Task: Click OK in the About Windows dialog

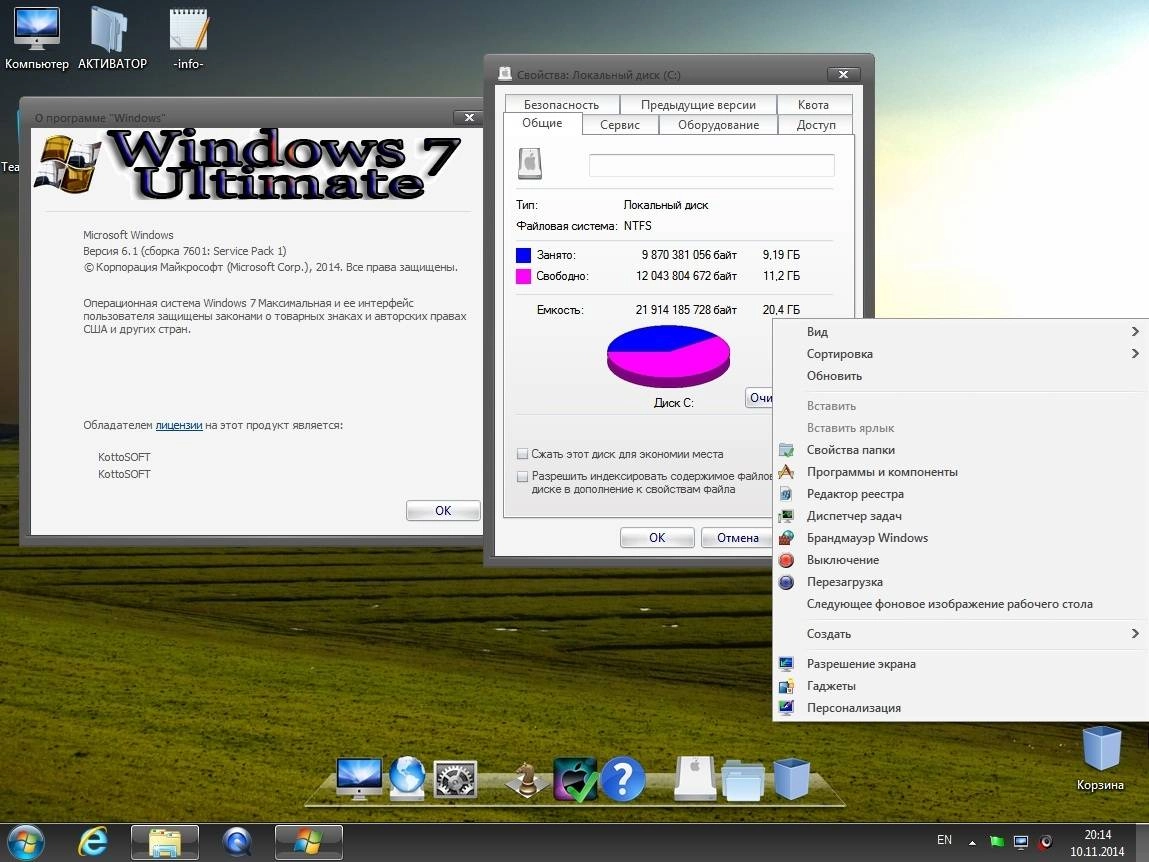Action: coord(443,510)
